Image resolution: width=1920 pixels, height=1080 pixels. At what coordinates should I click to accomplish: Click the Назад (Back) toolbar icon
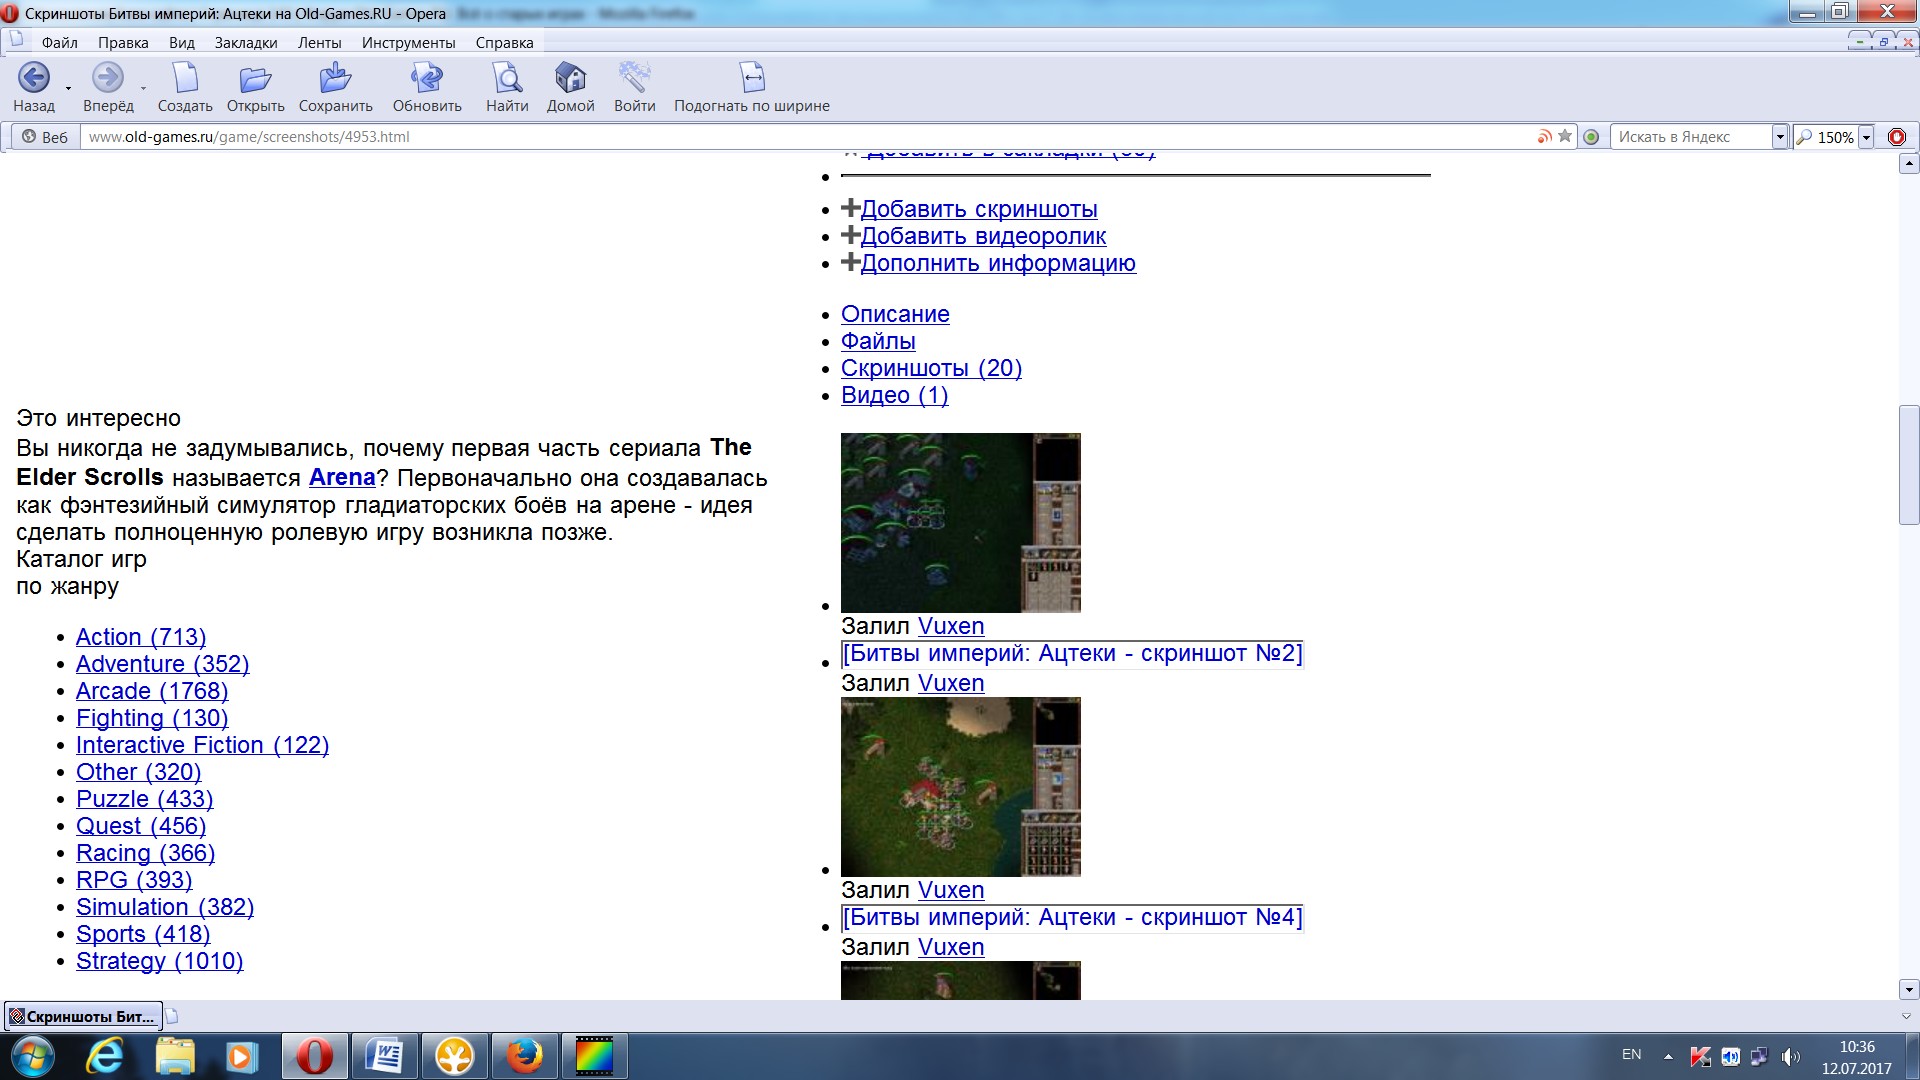(34, 78)
